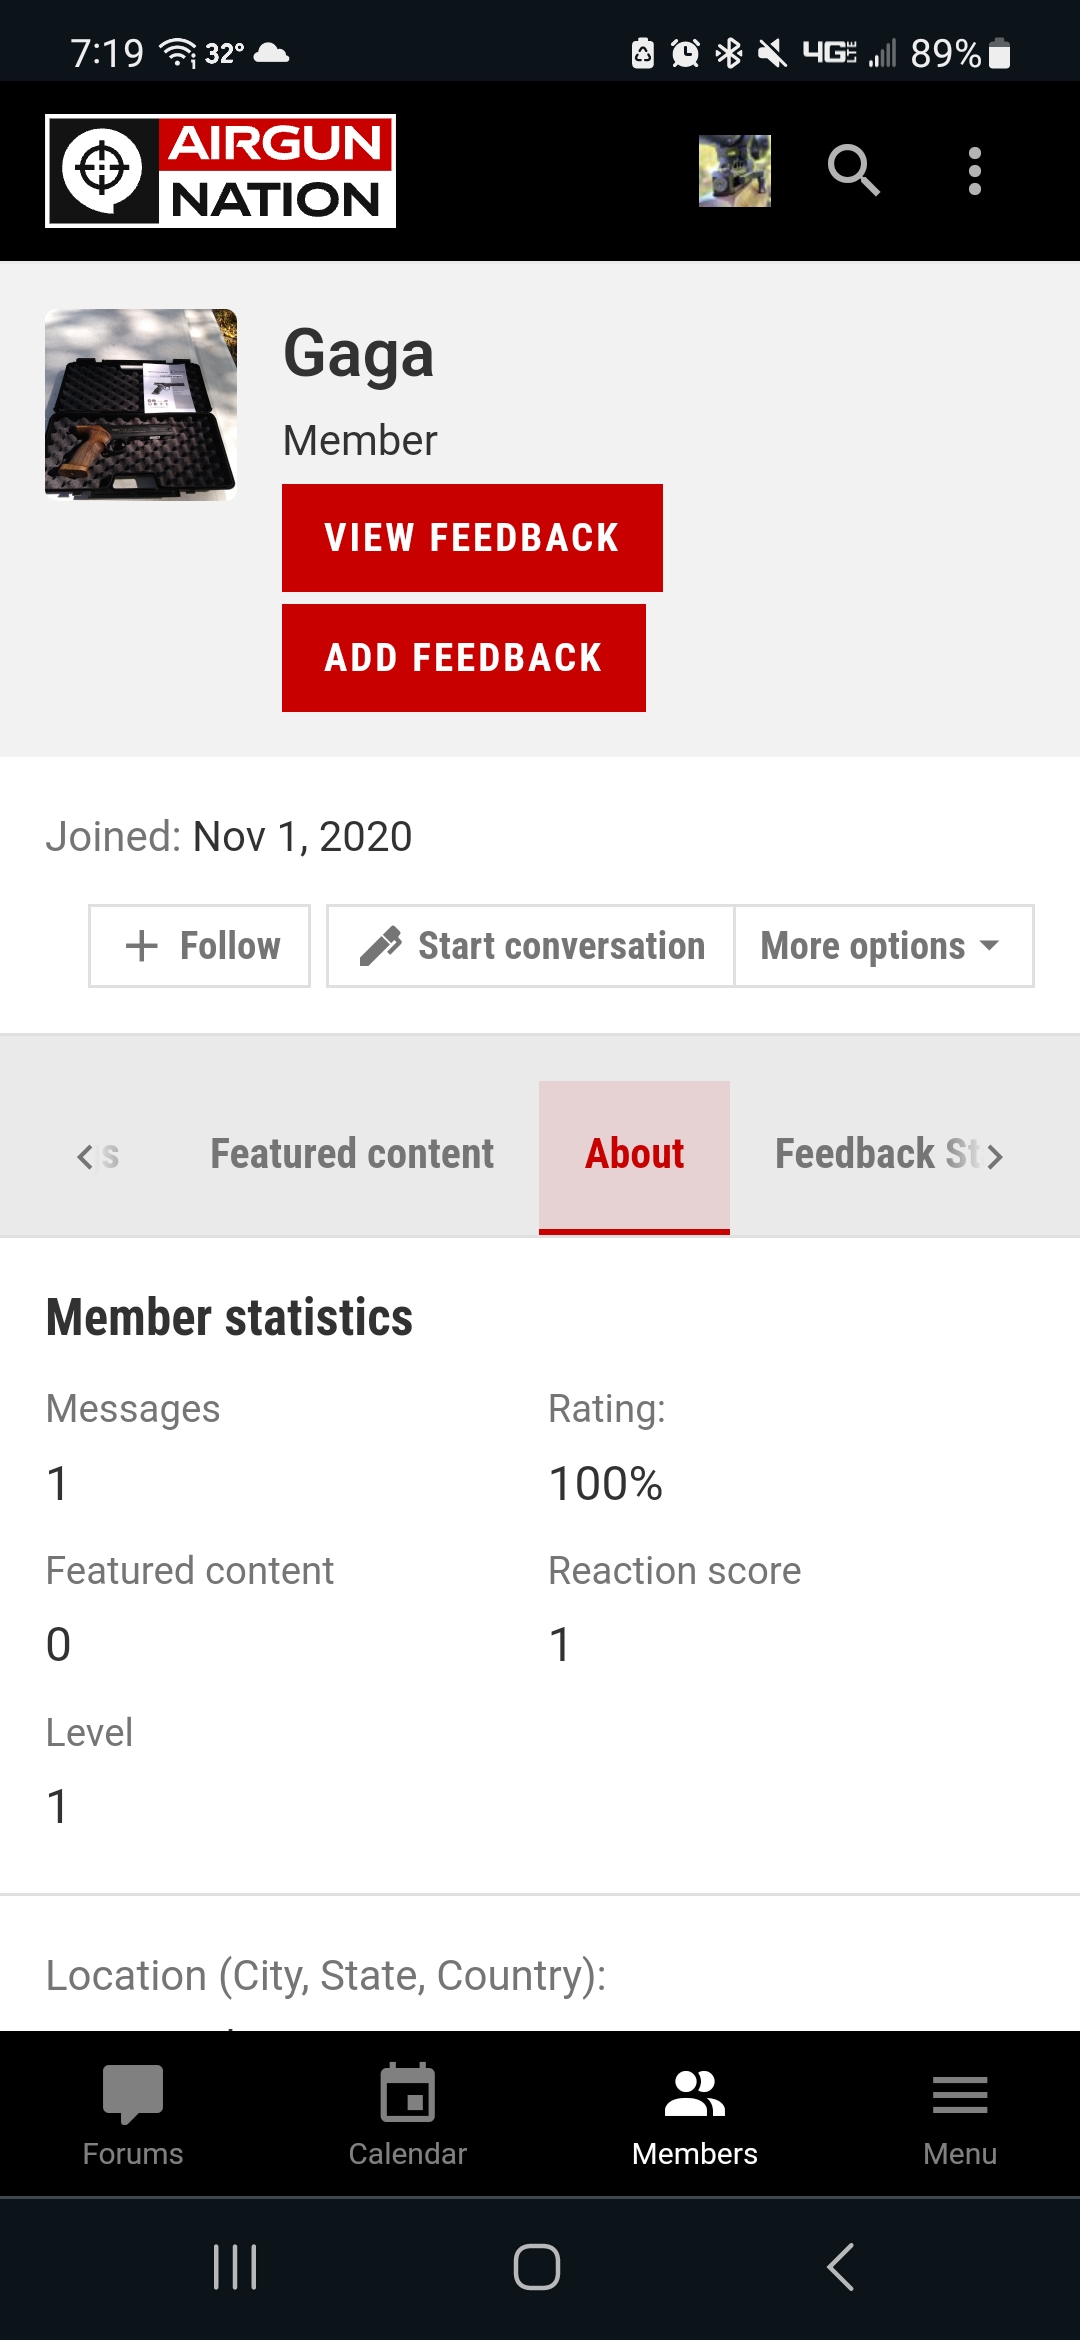
Task: Open your account avatar in header
Action: [735, 171]
